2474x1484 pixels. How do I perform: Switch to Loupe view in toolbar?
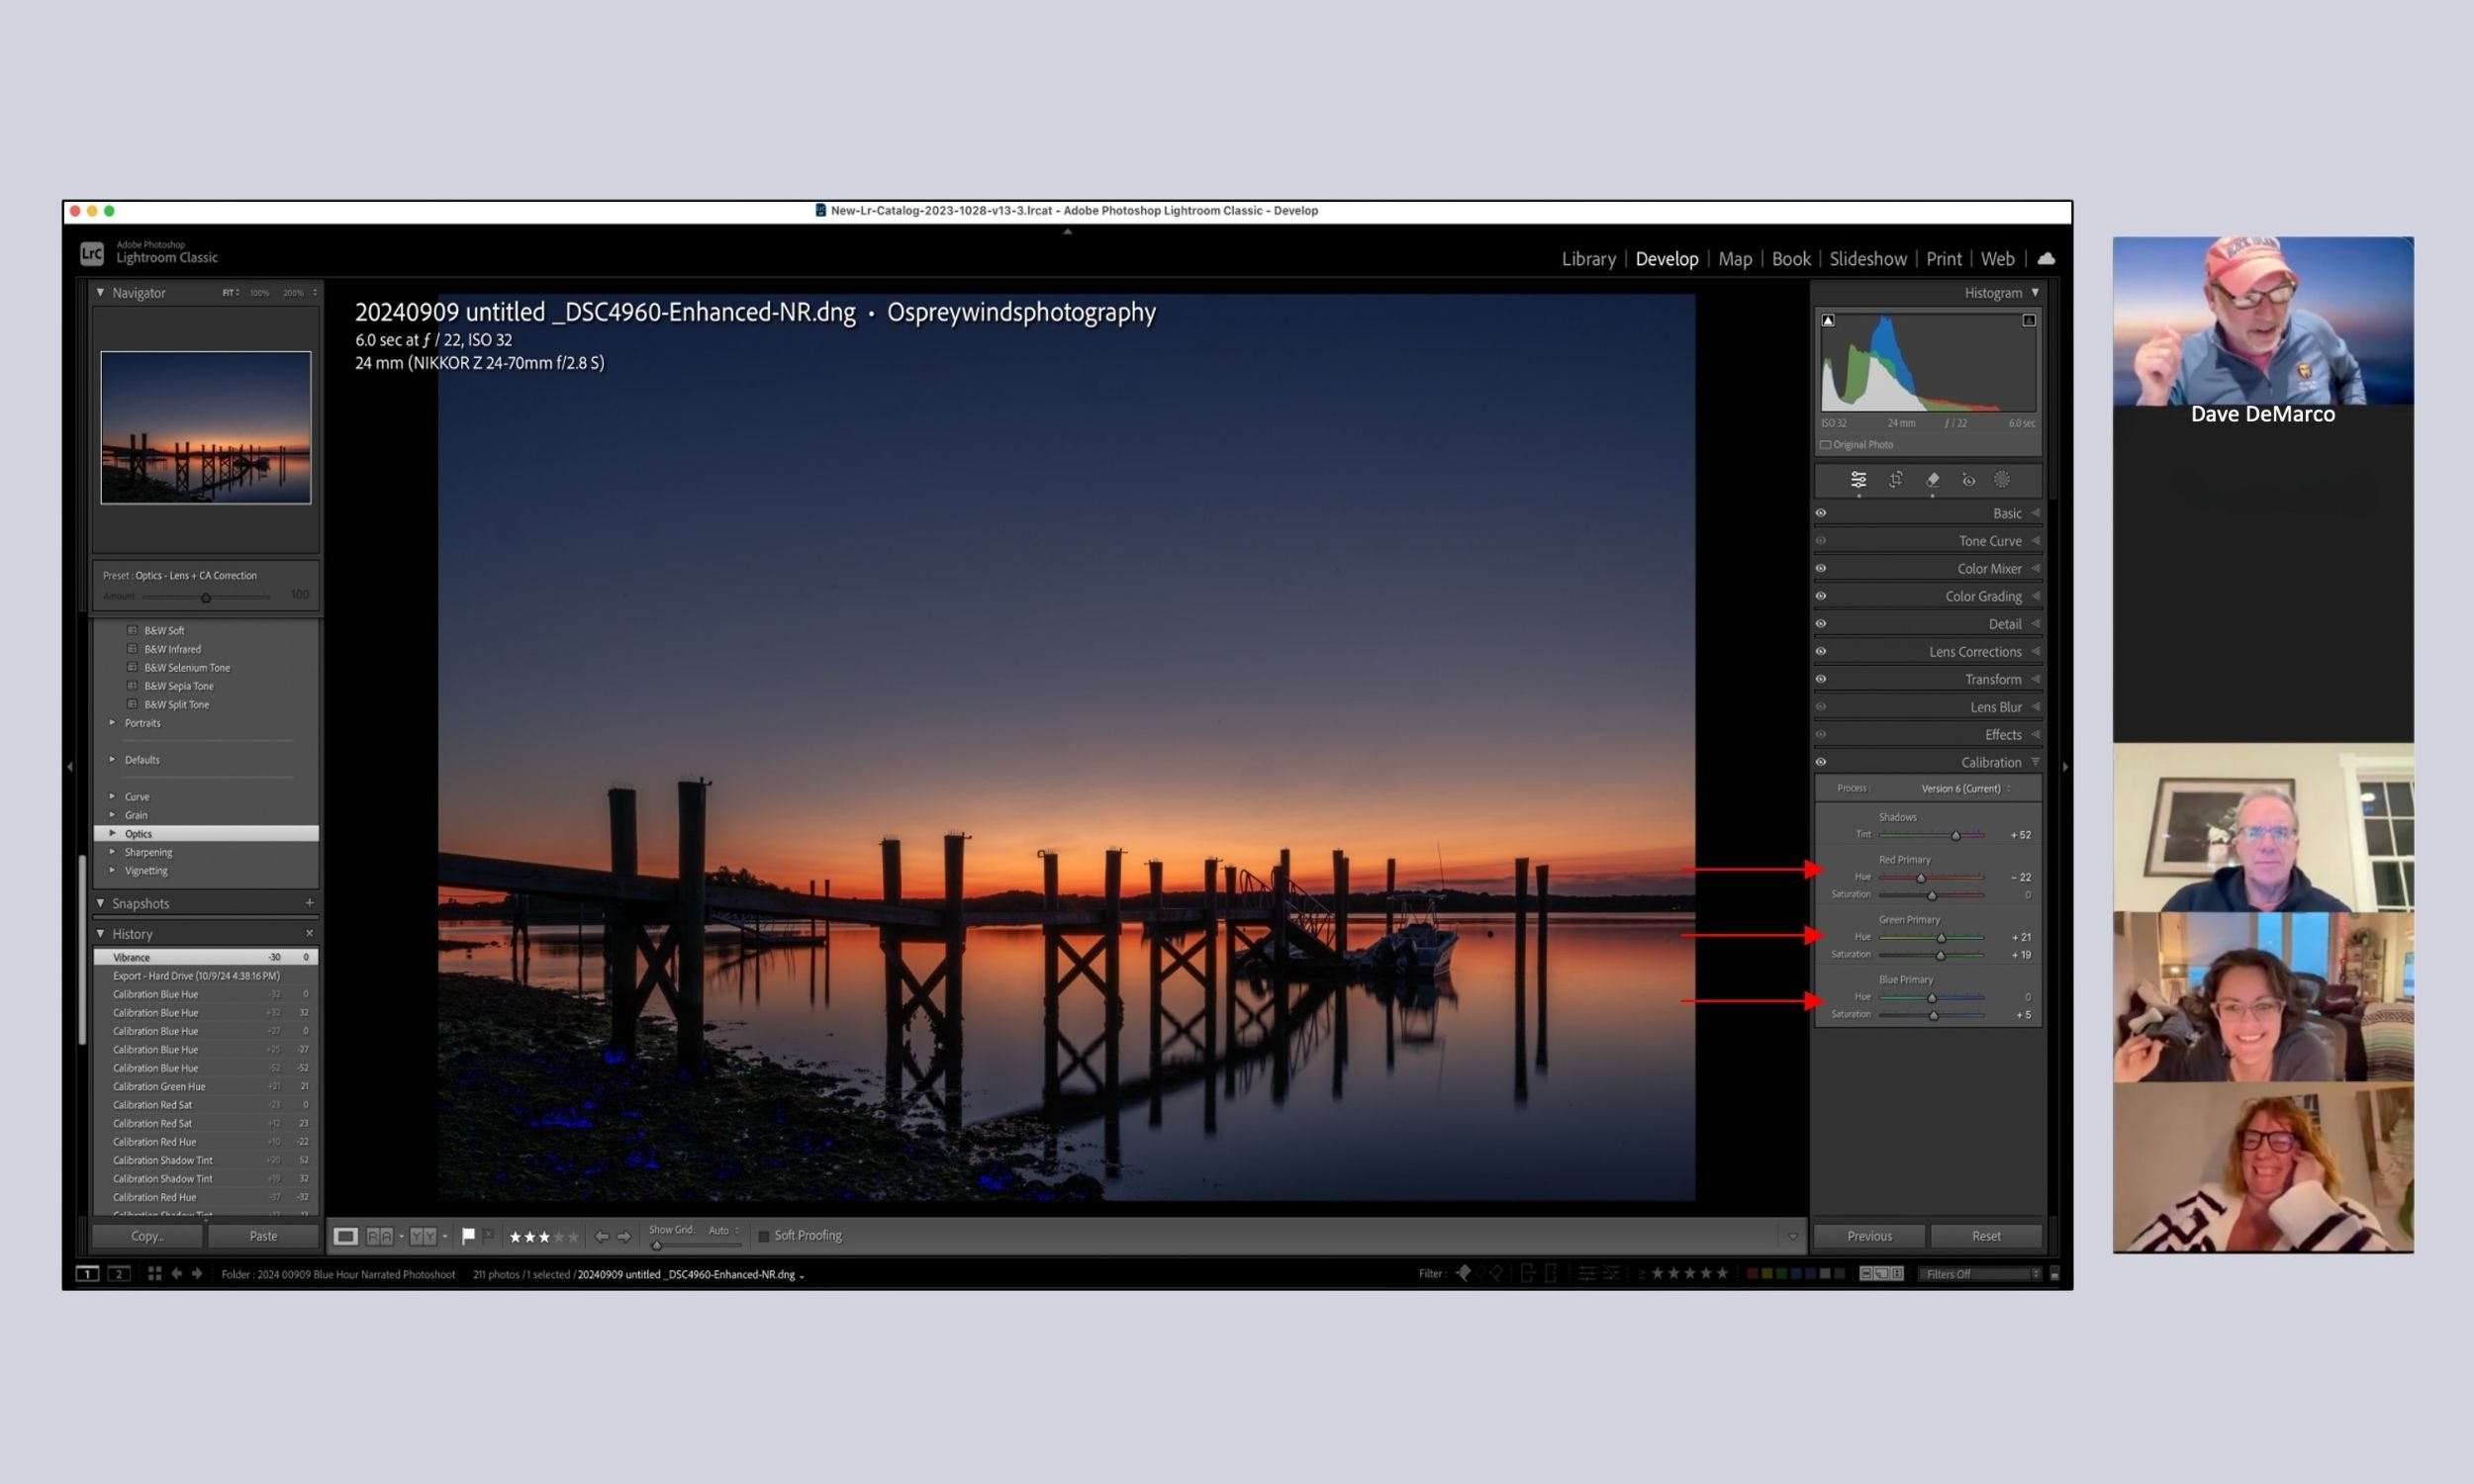345,1236
